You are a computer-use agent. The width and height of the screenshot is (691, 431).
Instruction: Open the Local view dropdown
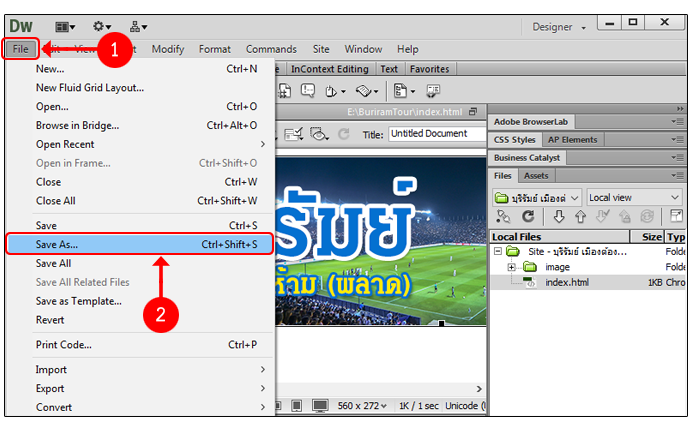(634, 197)
